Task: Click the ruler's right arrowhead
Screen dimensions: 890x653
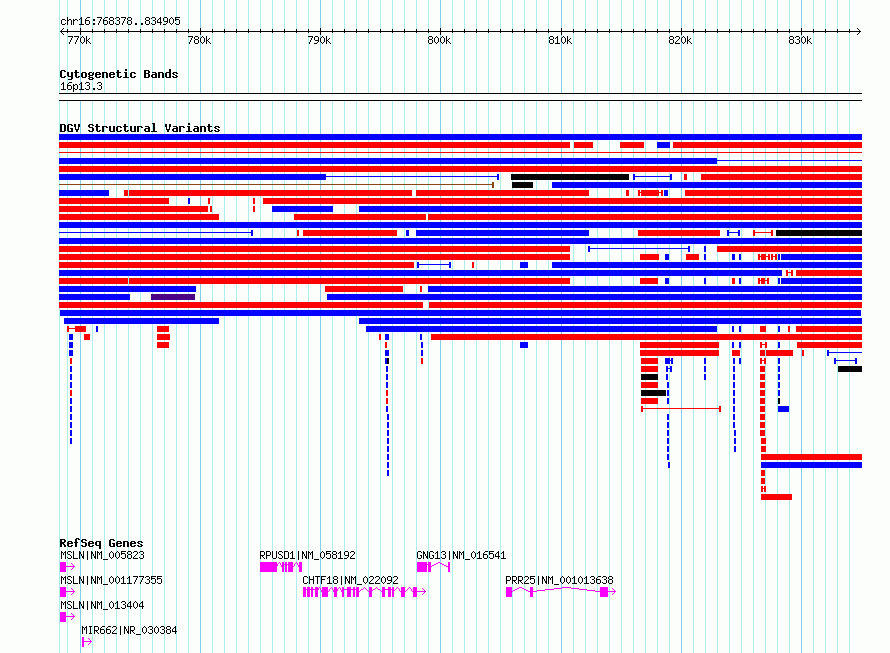Action: pos(859,31)
